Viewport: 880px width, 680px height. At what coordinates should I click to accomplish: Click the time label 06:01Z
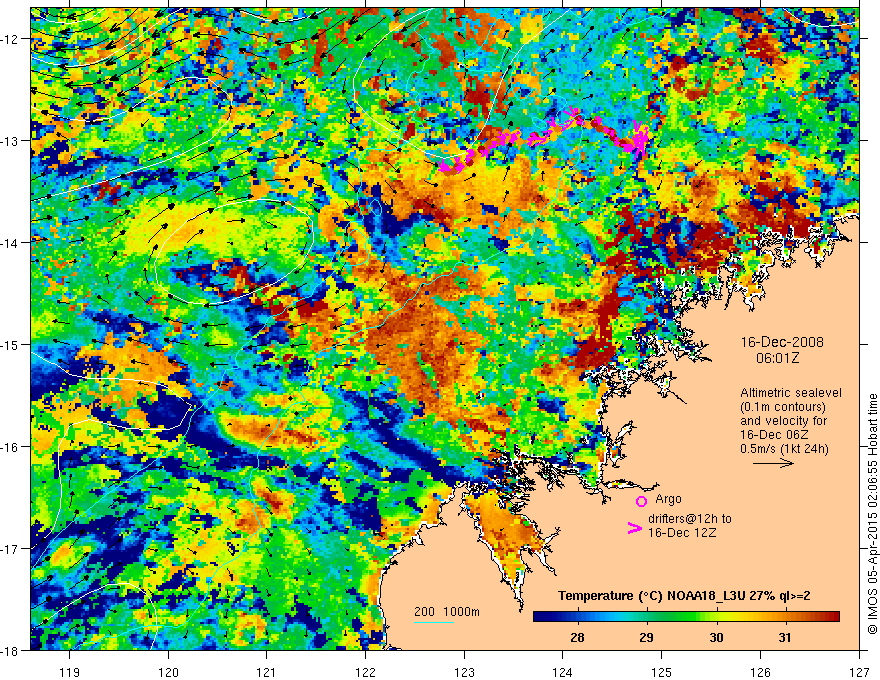pyautogui.click(x=778, y=357)
